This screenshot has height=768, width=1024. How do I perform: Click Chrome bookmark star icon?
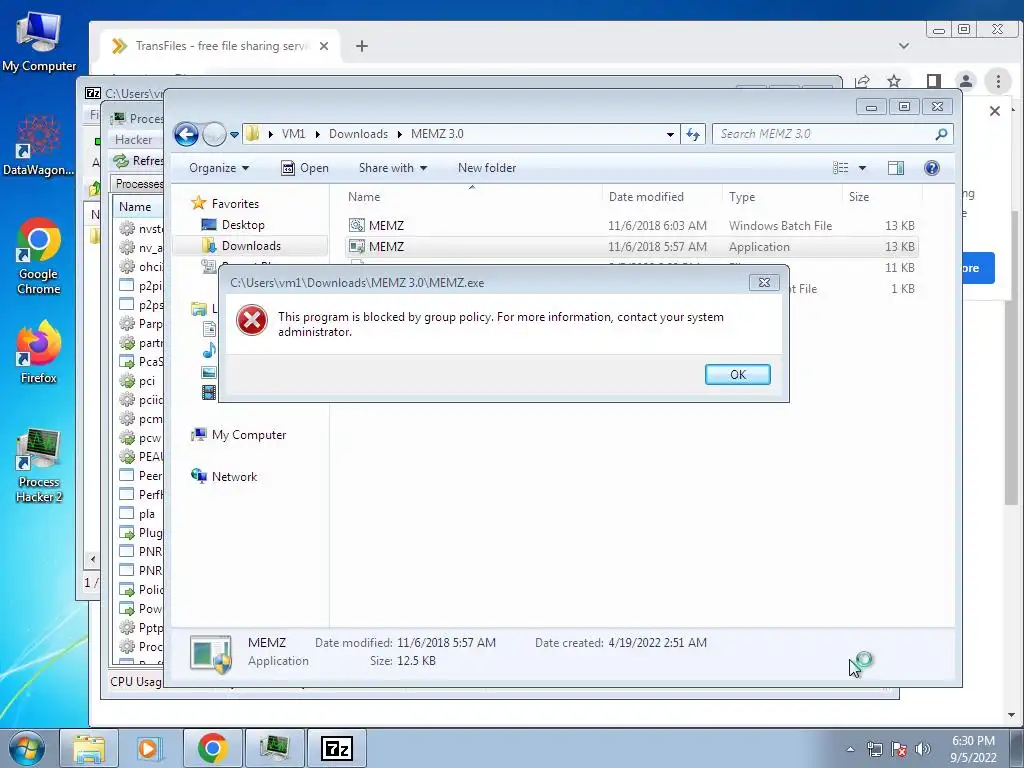[894, 81]
